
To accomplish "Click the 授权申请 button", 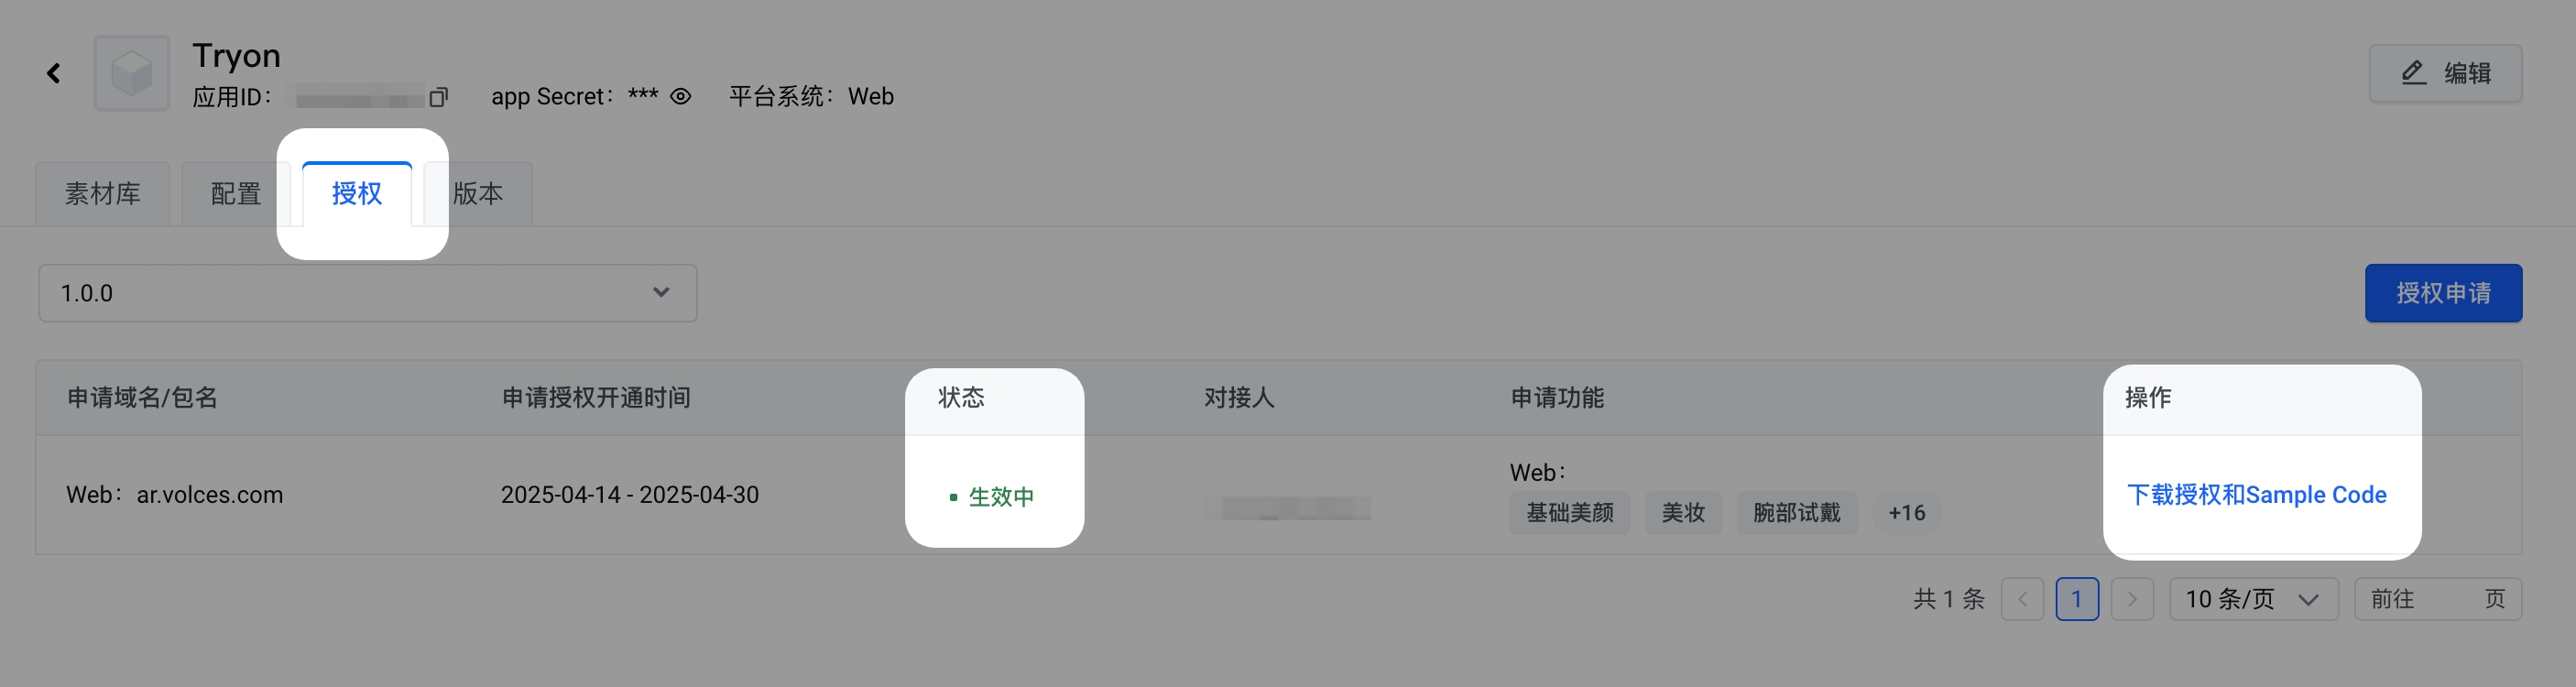I will coord(2442,293).
